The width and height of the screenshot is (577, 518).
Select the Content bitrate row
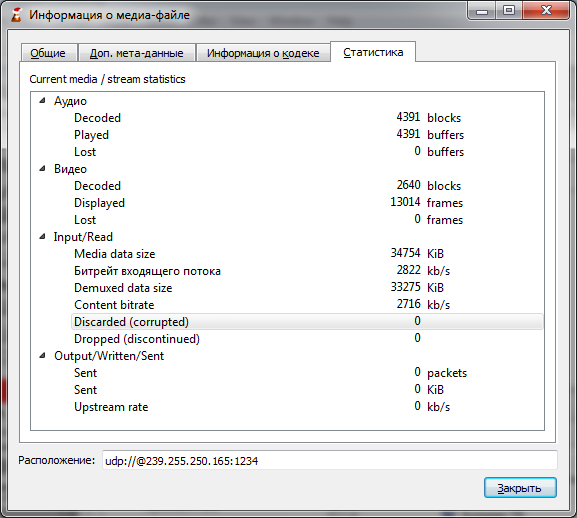tap(307, 305)
